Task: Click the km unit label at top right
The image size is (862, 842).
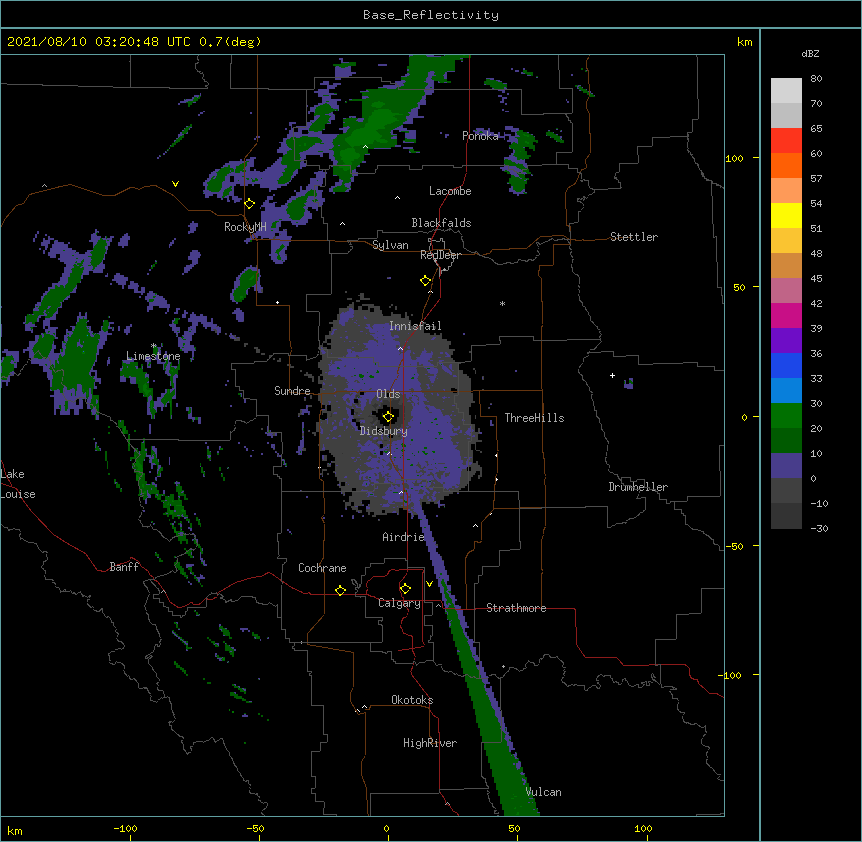Action: click(744, 42)
